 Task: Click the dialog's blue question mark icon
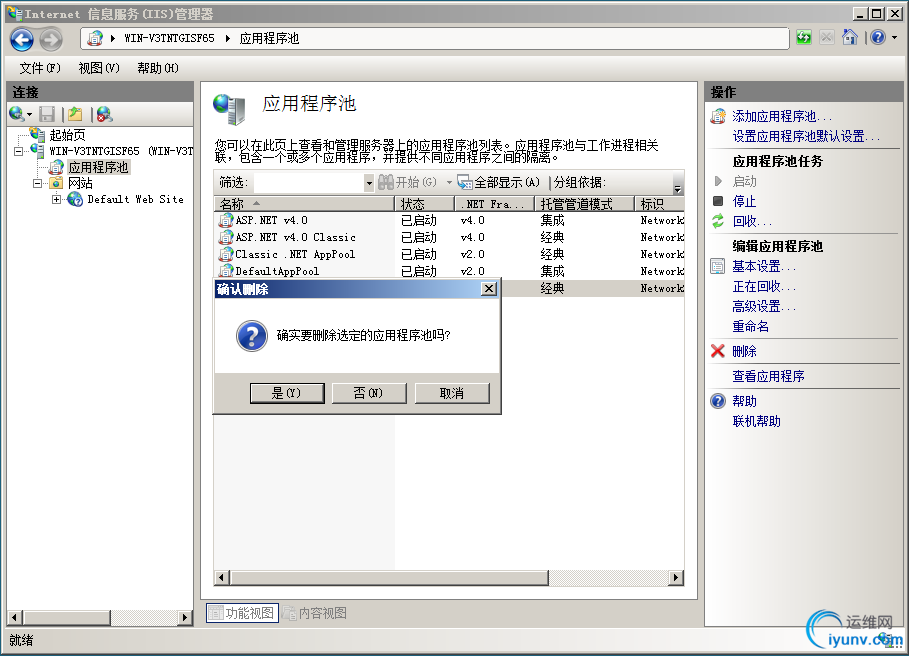click(252, 336)
